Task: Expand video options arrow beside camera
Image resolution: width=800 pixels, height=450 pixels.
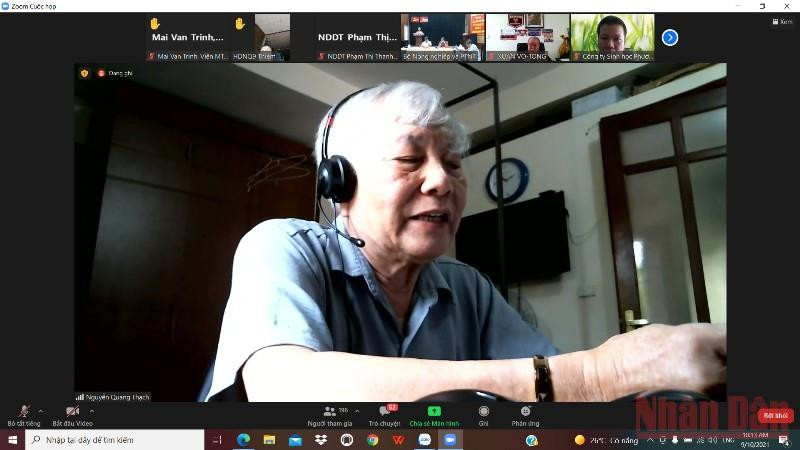Action: [x=92, y=411]
